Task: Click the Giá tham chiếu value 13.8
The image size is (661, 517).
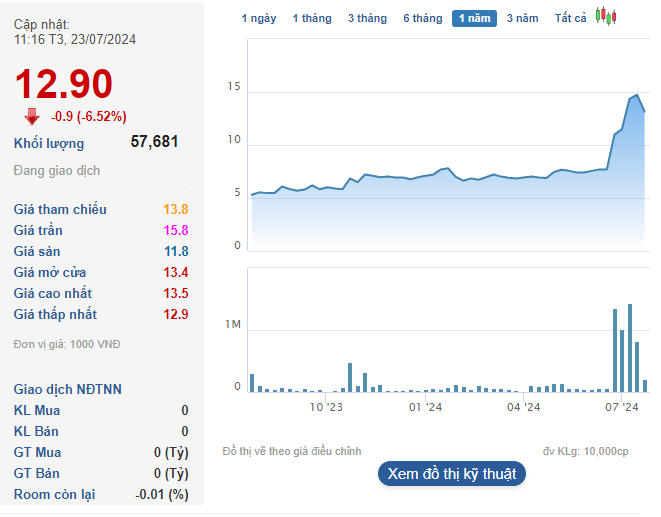Action: pyautogui.click(x=176, y=209)
